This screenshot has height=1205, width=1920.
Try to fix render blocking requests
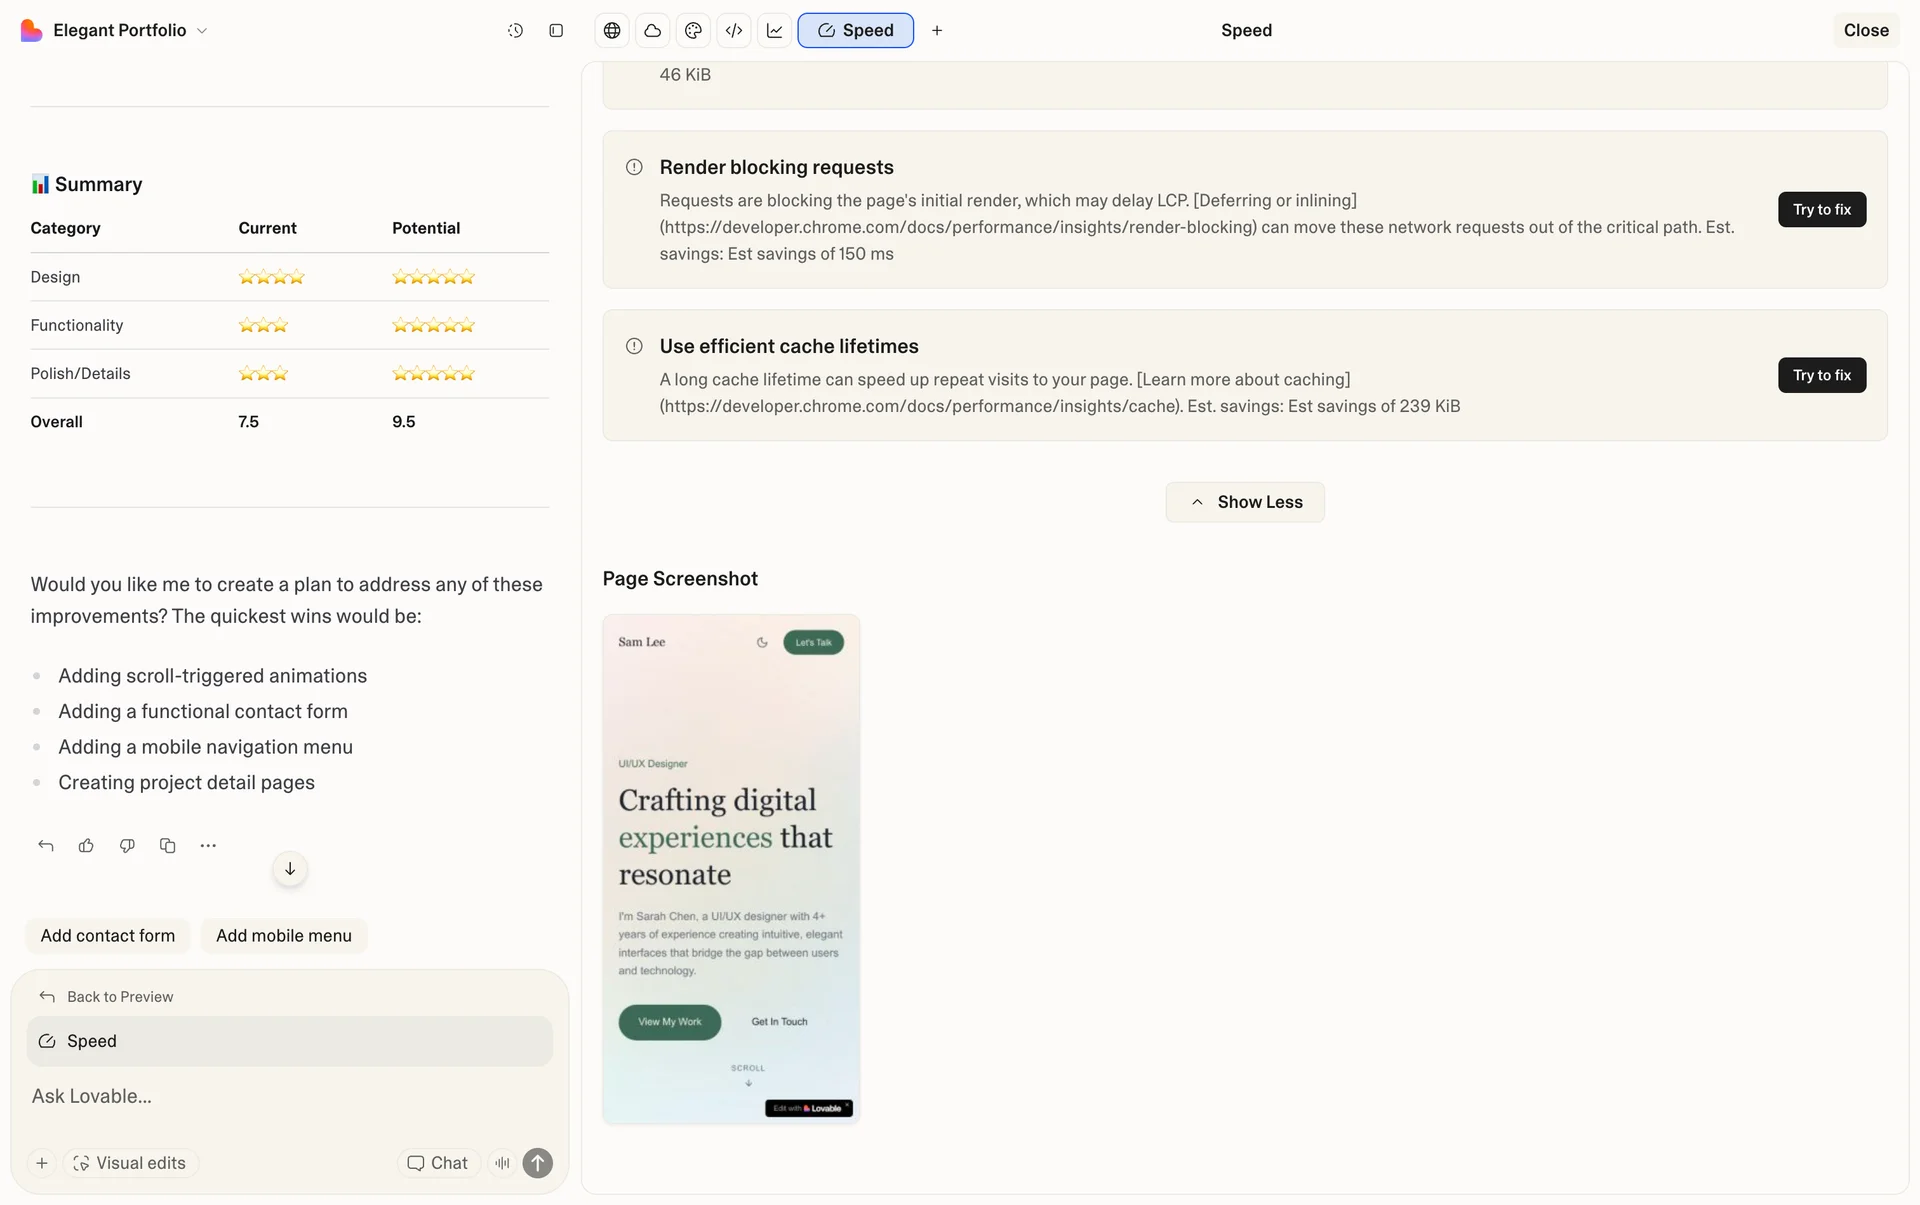point(1821,209)
